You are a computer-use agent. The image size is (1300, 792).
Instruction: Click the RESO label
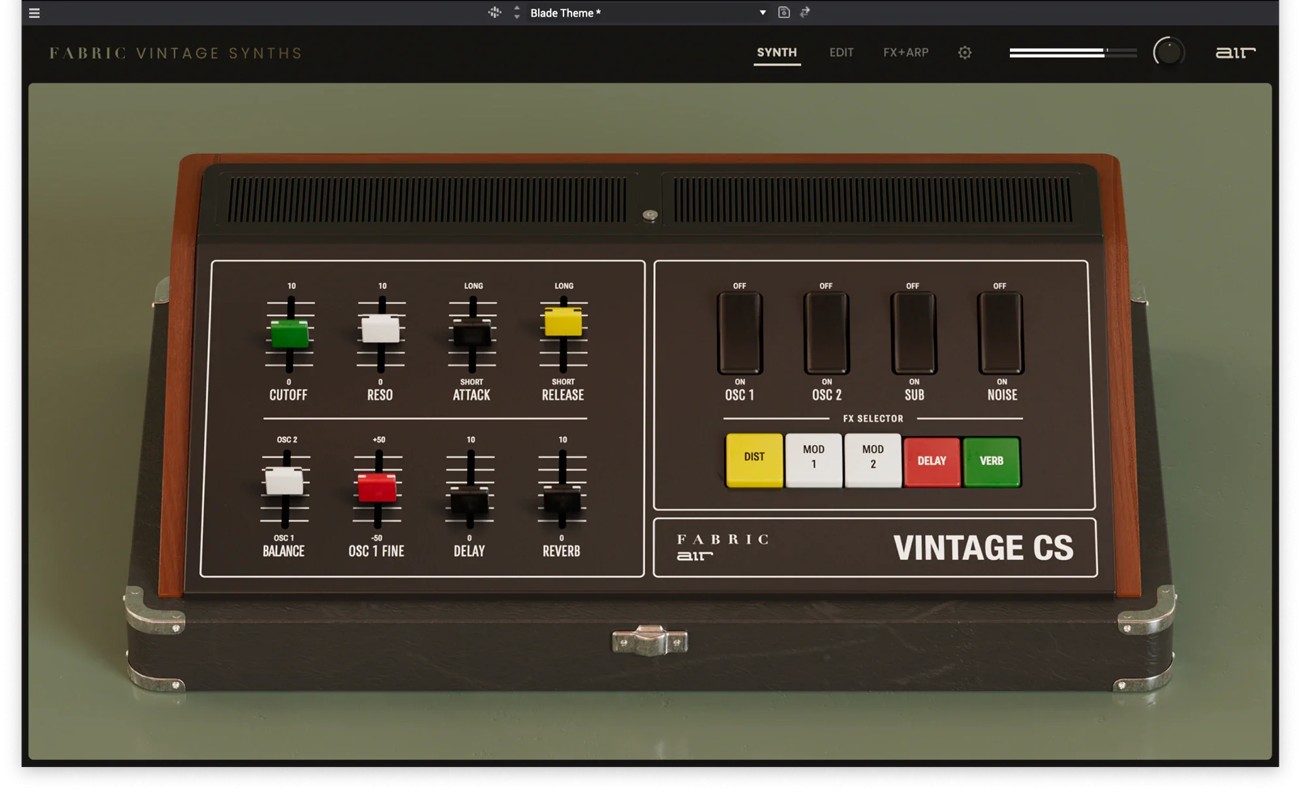click(x=380, y=395)
